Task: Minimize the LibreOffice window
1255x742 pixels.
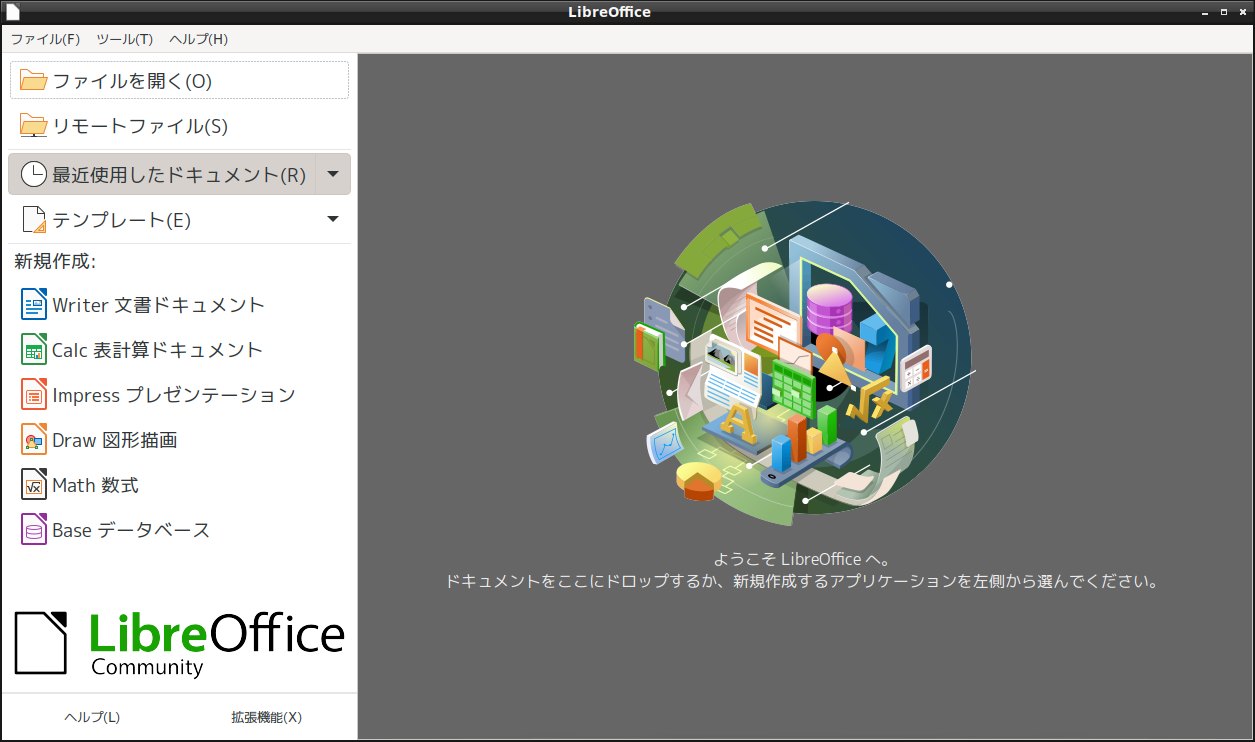Action: (x=1204, y=12)
